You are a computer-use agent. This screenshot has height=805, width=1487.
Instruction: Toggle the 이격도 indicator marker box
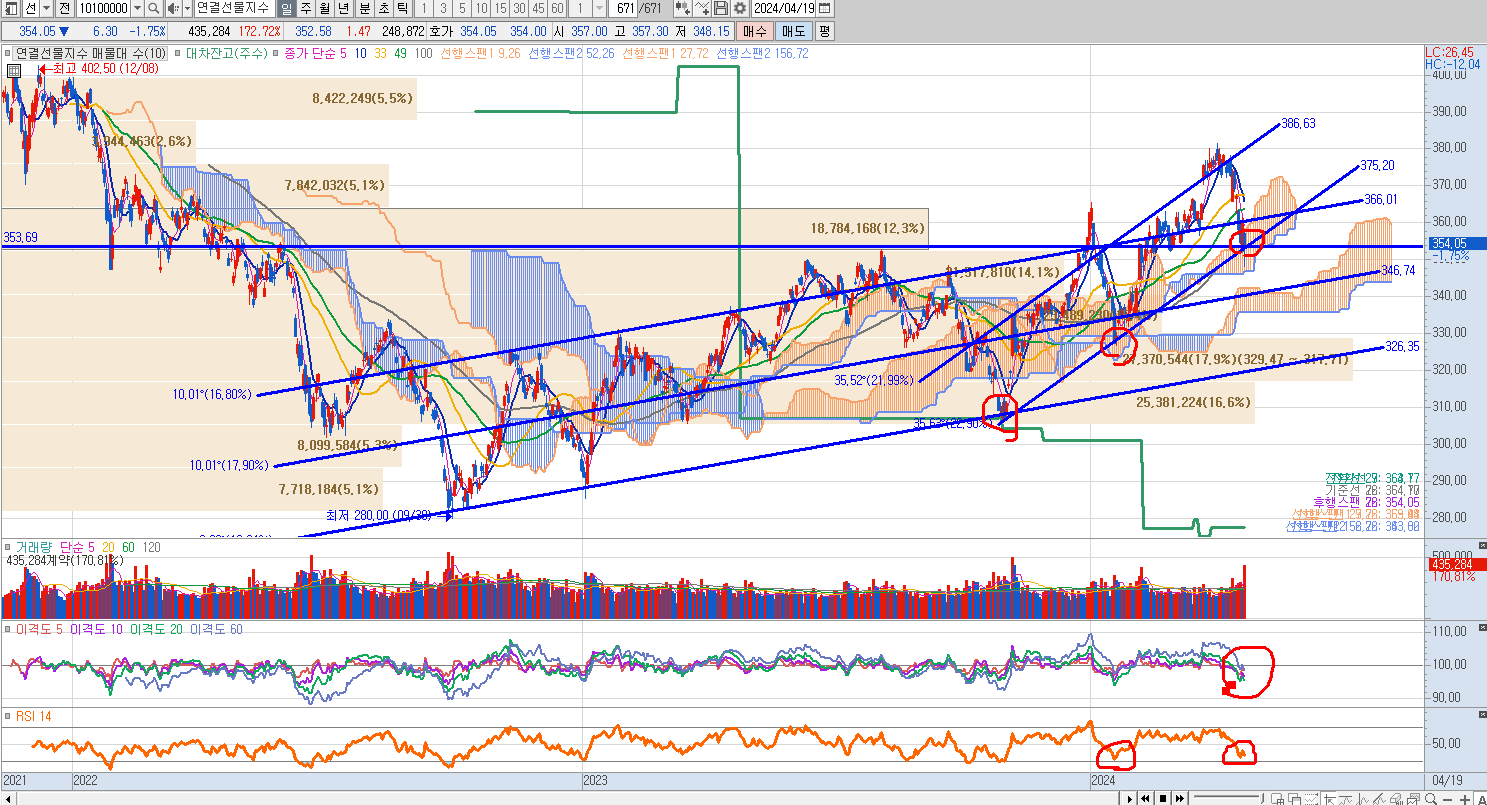(x=8, y=629)
